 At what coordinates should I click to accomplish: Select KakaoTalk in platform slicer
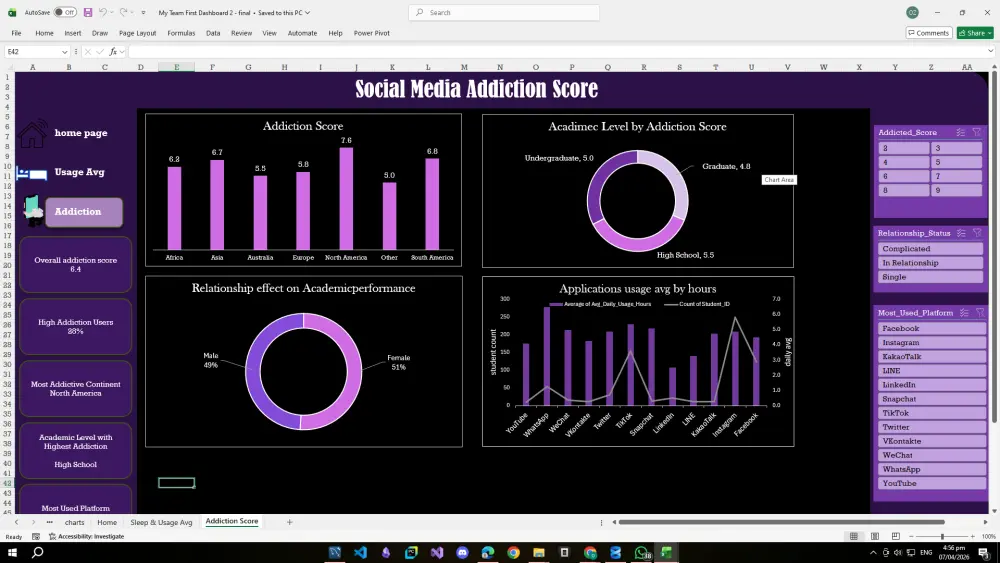pos(932,356)
